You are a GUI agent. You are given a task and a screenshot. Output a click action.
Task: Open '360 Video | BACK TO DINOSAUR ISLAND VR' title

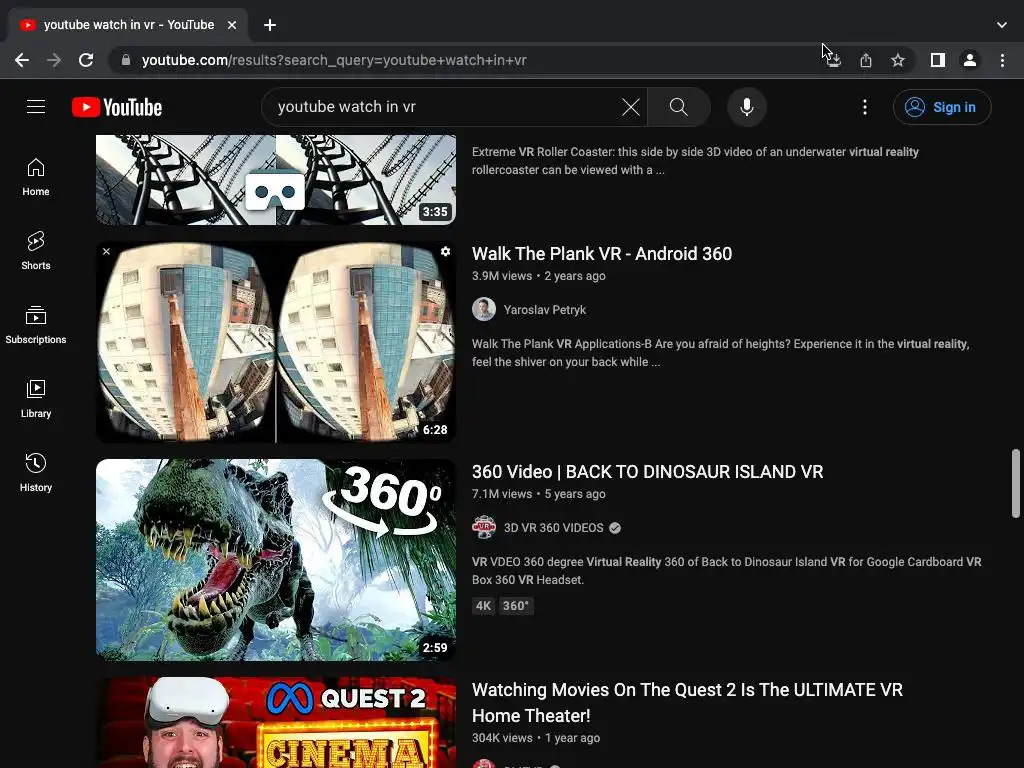click(x=647, y=472)
